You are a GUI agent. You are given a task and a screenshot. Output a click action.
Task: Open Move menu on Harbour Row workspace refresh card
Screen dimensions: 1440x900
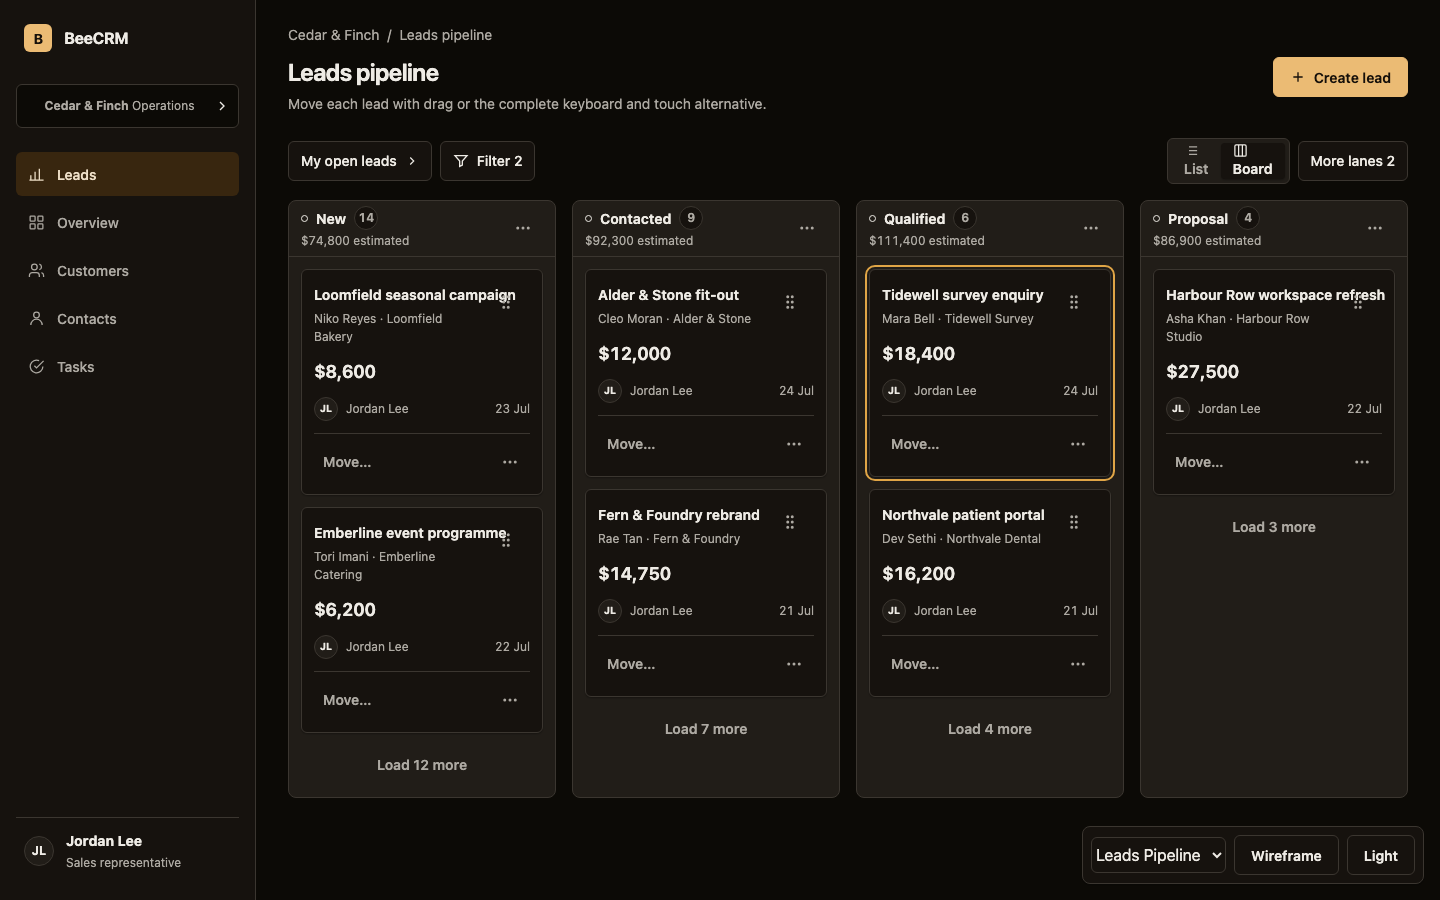coord(1199,462)
